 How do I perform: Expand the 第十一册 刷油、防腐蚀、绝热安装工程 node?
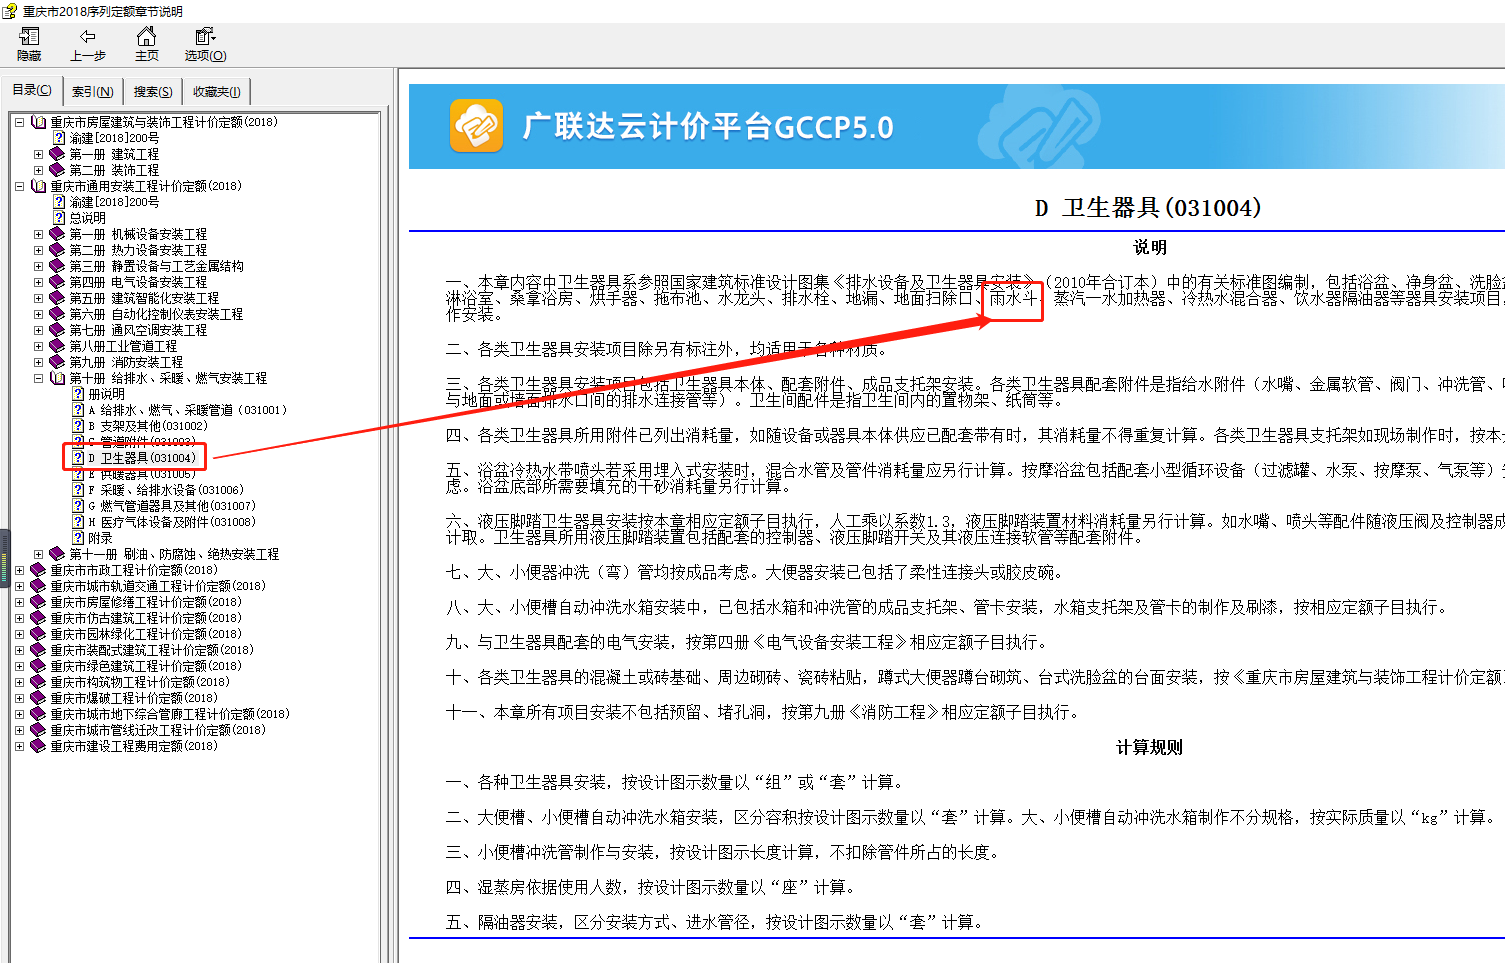(x=38, y=554)
